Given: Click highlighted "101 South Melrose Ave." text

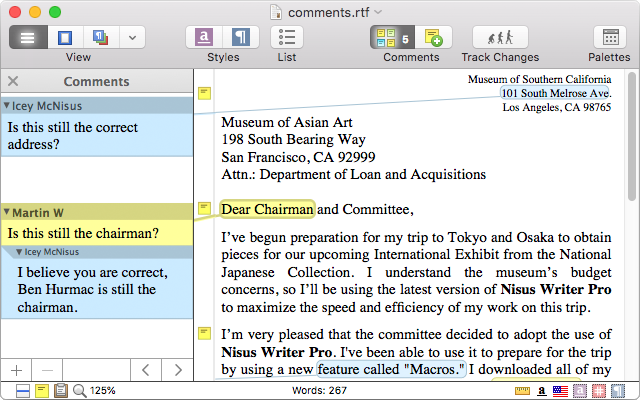Looking at the screenshot, I should pos(556,93).
